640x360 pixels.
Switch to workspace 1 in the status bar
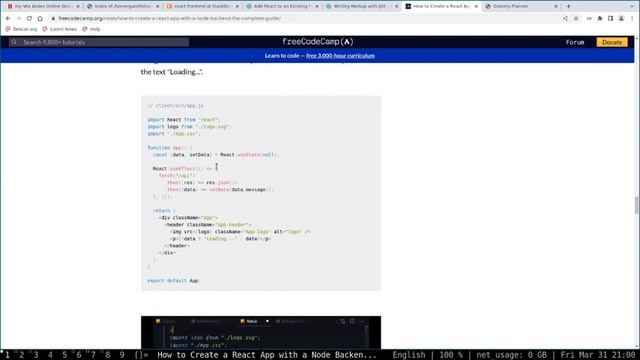pyautogui.click(x=7, y=355)
